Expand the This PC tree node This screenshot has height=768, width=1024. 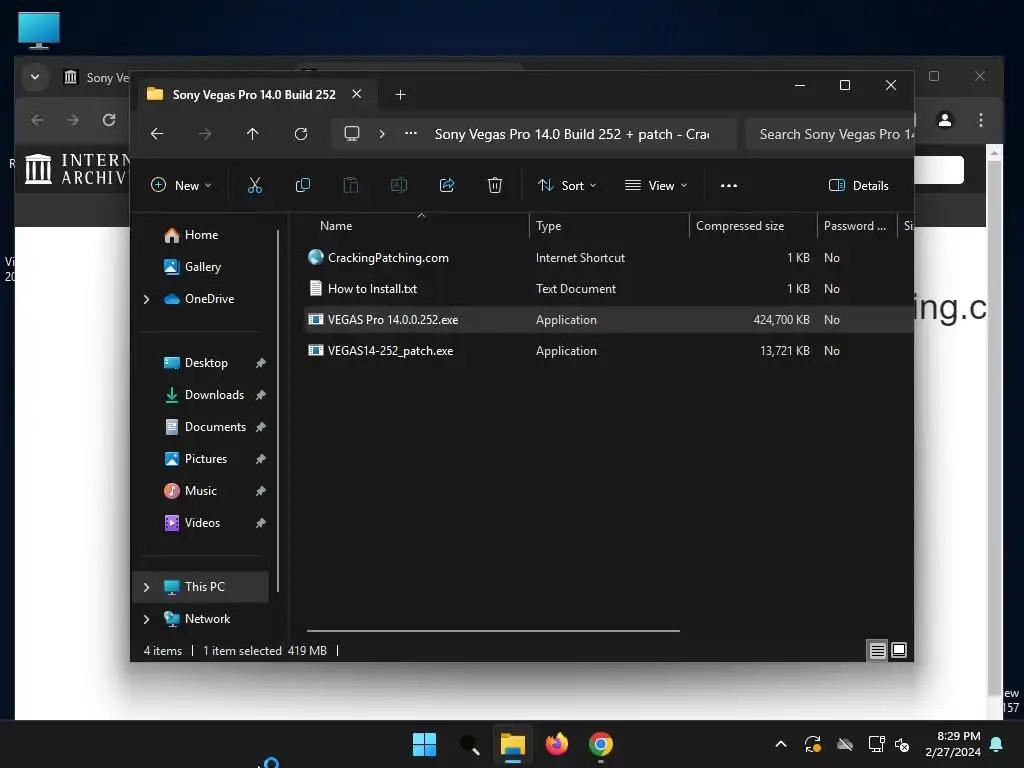pyautogui.click(x=146, y=587)
